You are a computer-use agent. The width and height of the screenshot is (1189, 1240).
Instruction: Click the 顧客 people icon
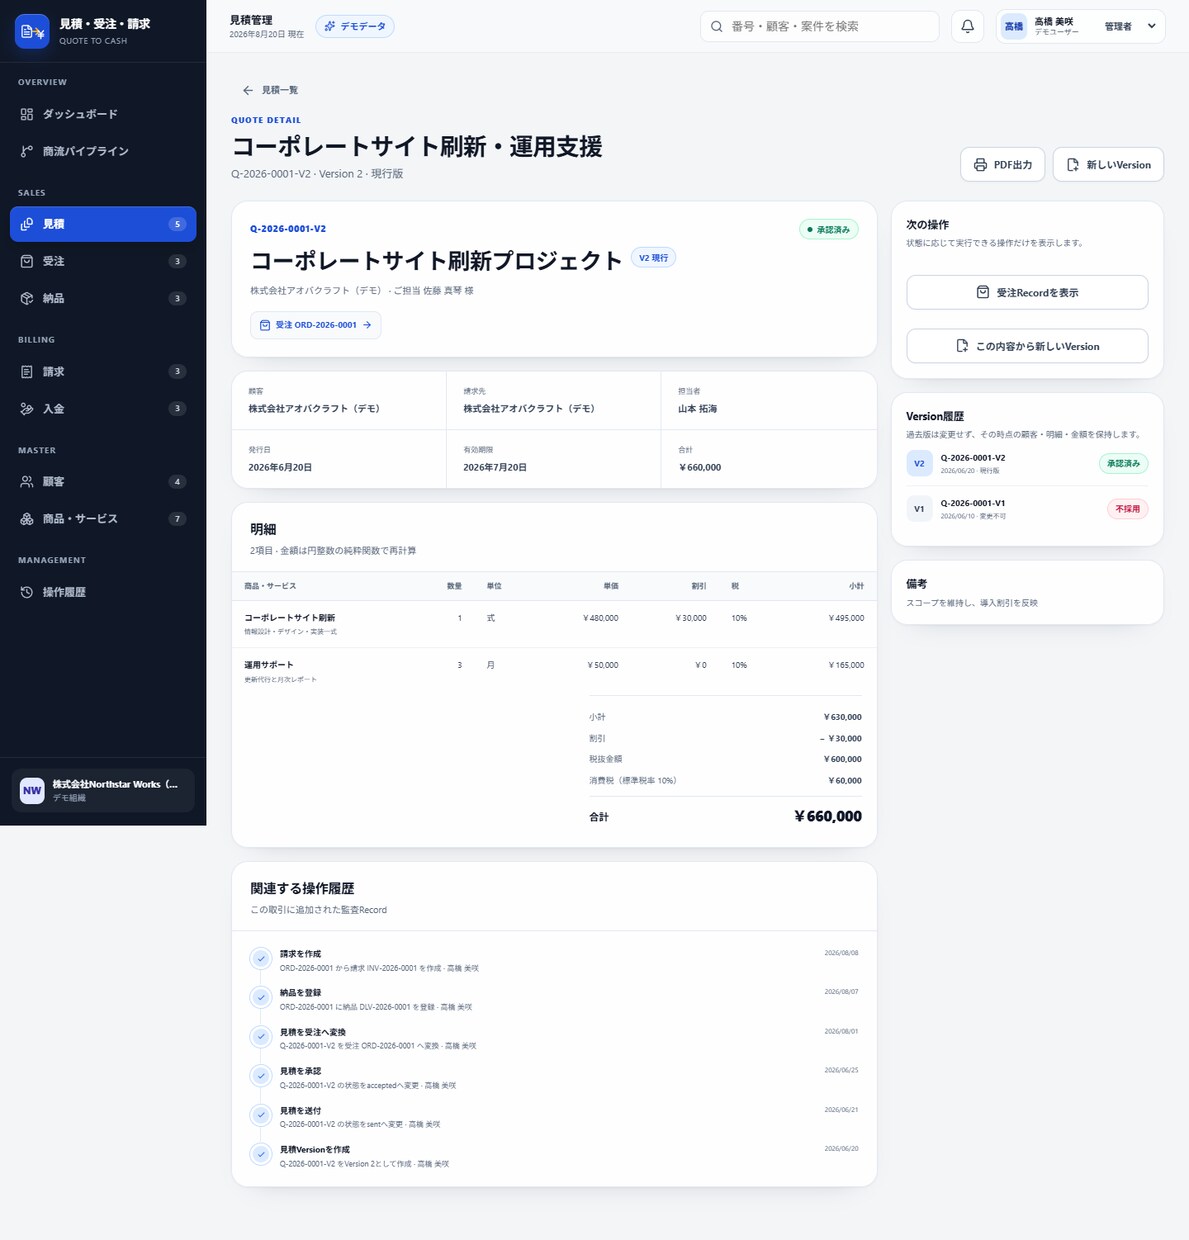tap(27, 481)
